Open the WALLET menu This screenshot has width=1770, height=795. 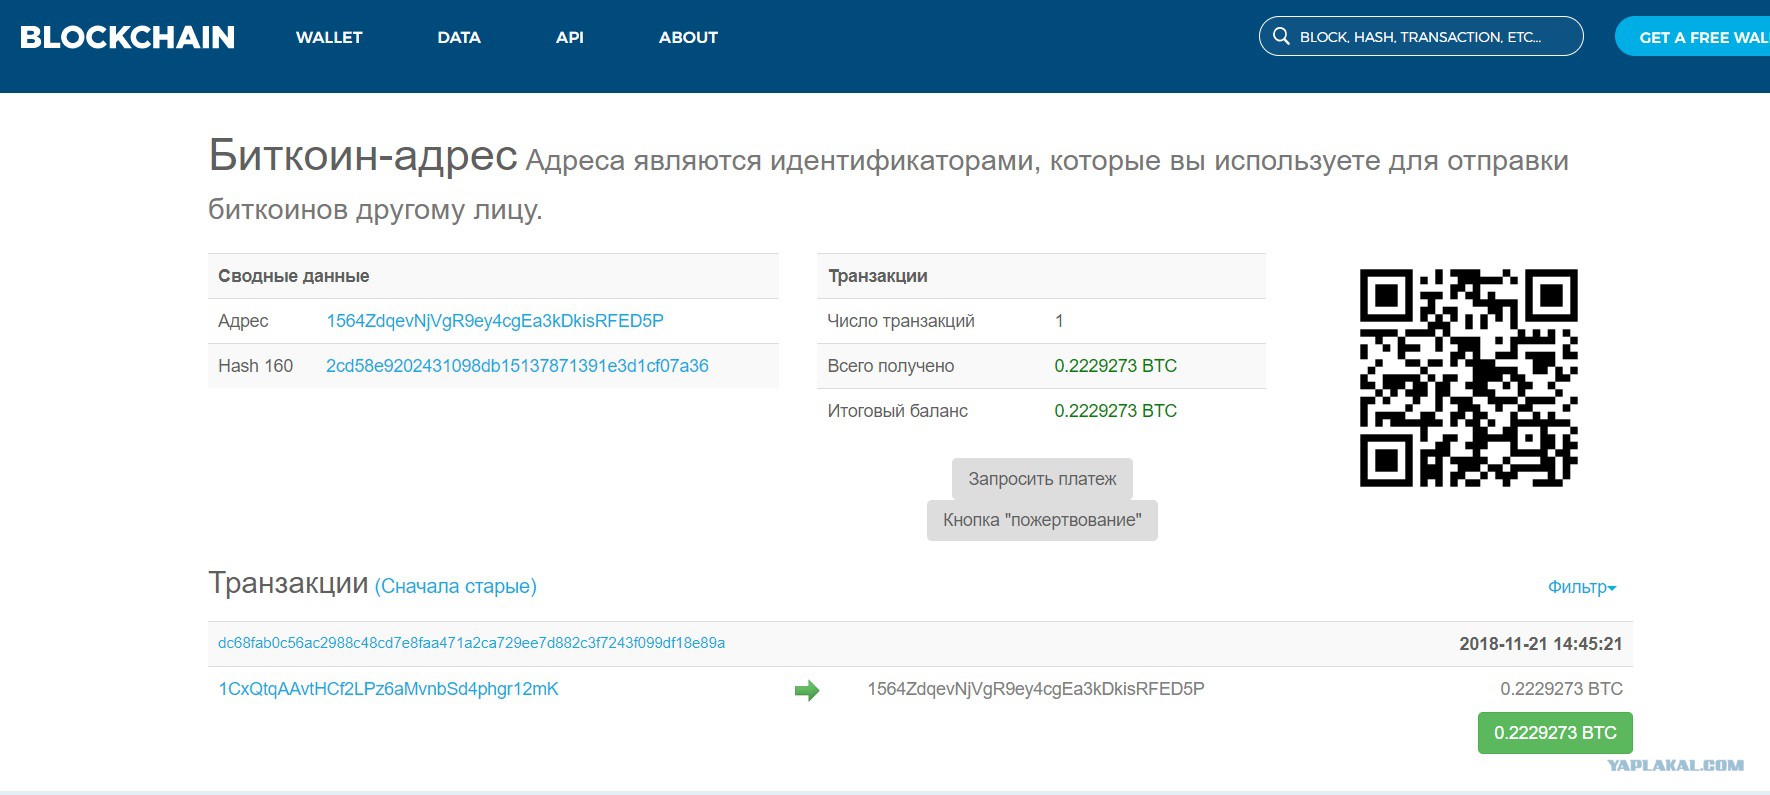point(329,37)
